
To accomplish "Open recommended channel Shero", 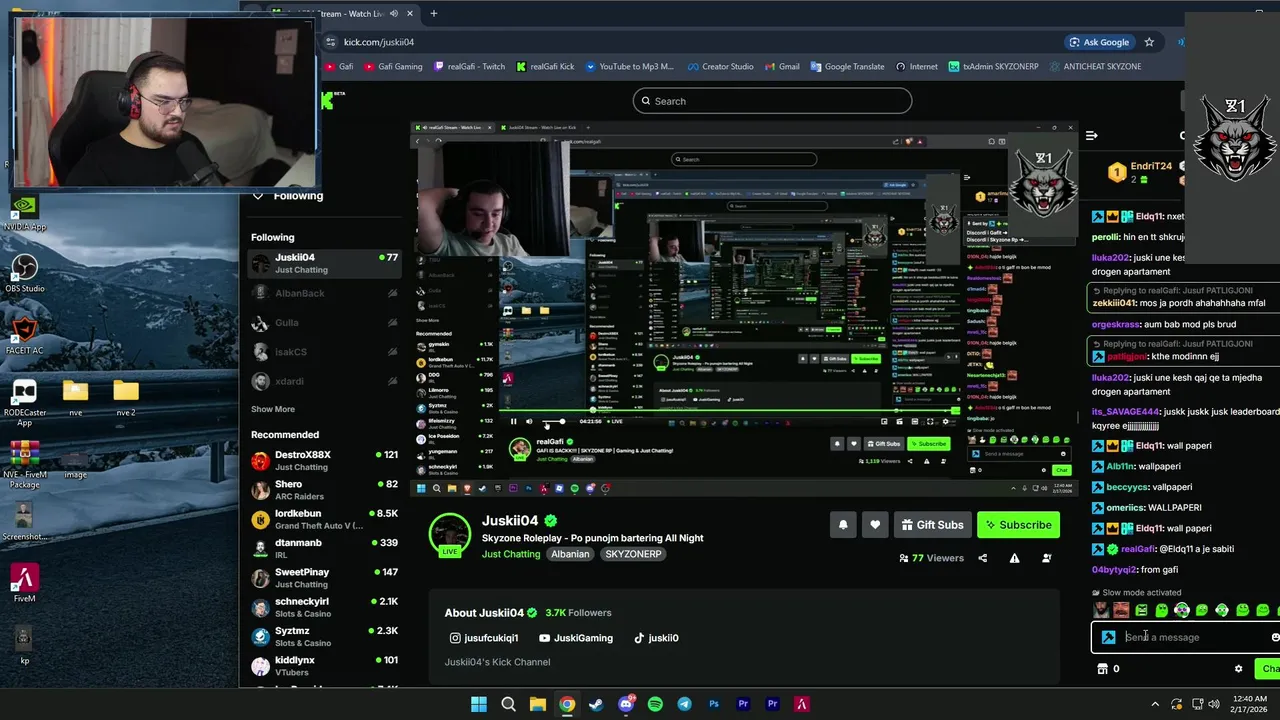I will [324, 490].
